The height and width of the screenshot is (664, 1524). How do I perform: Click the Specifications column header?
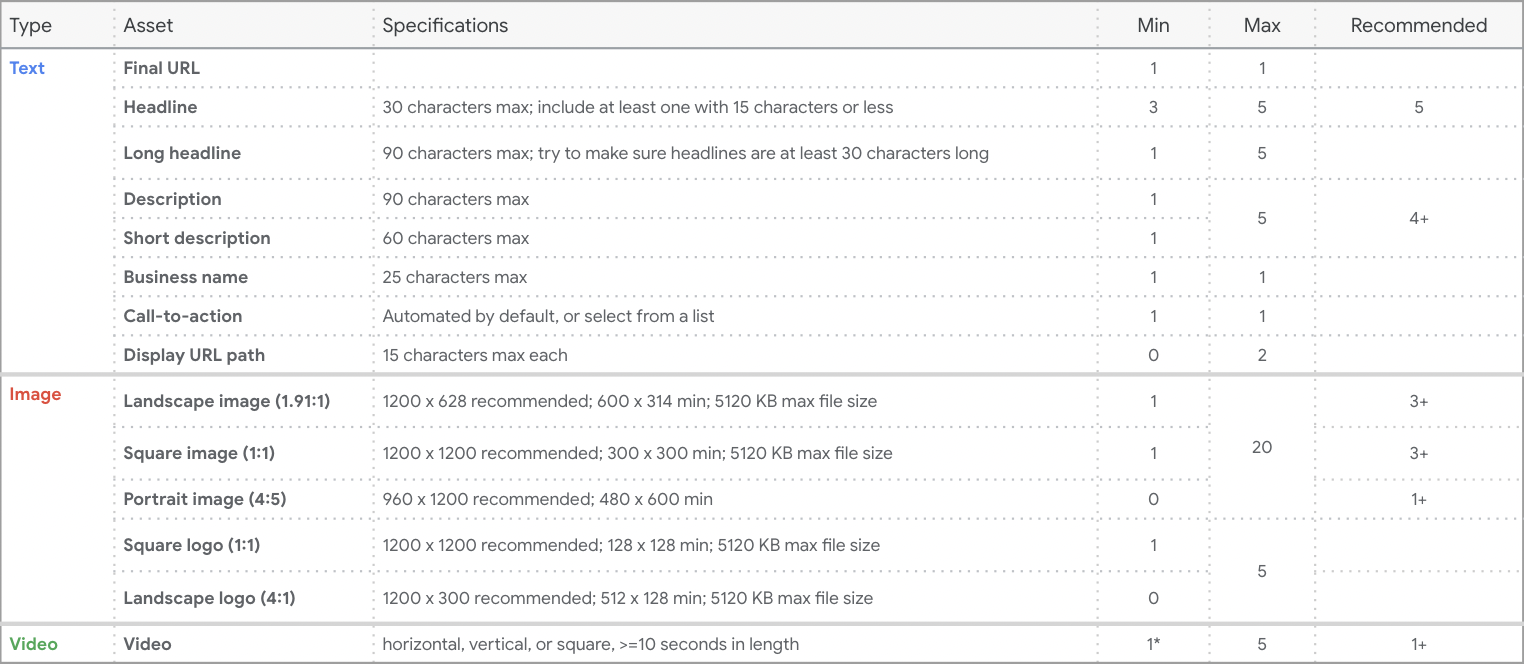445,26
